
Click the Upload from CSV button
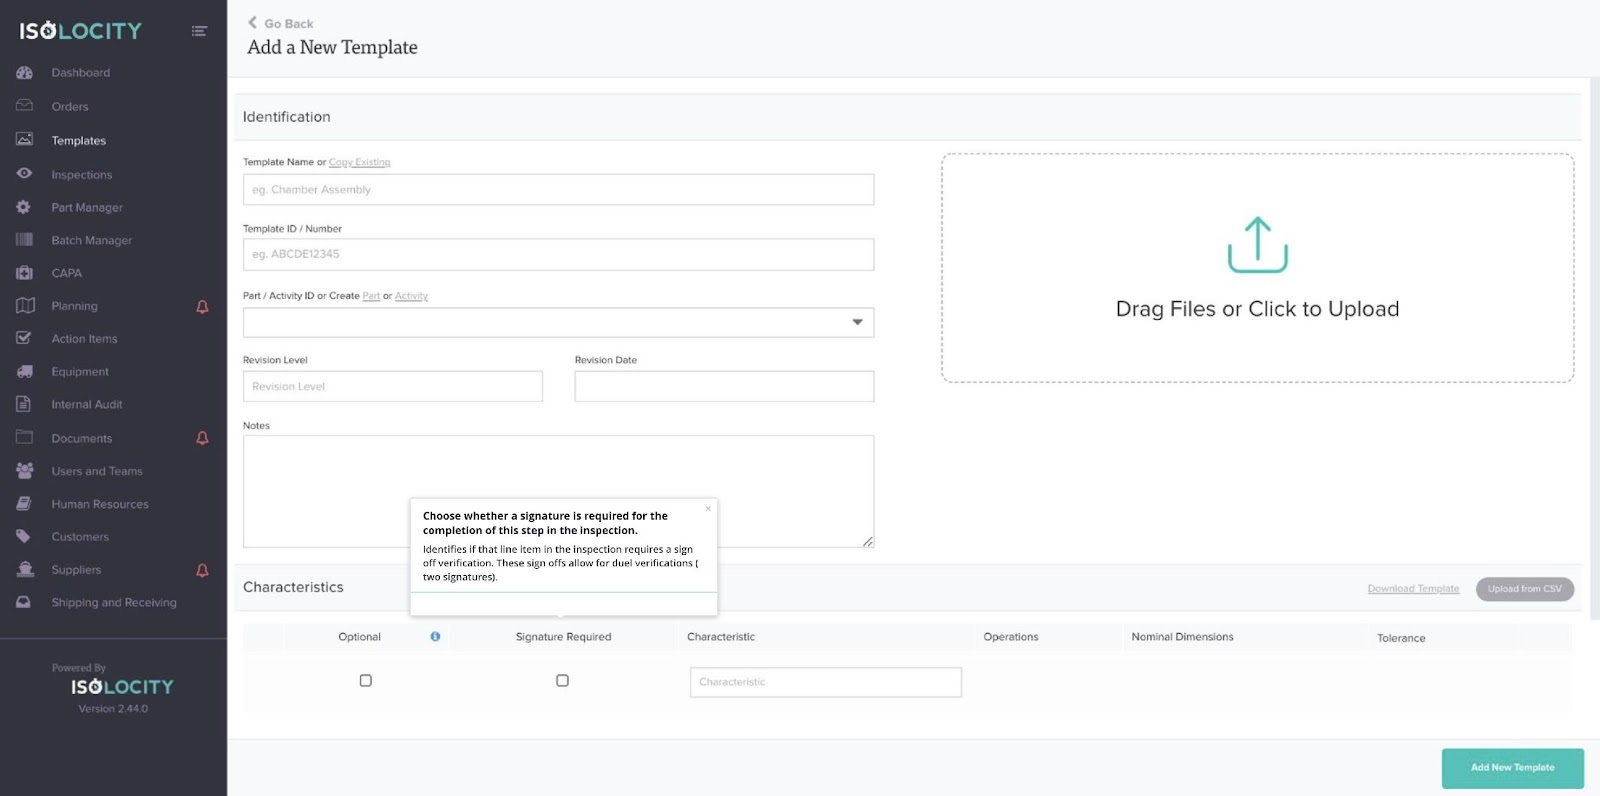tap(1524, 589)
